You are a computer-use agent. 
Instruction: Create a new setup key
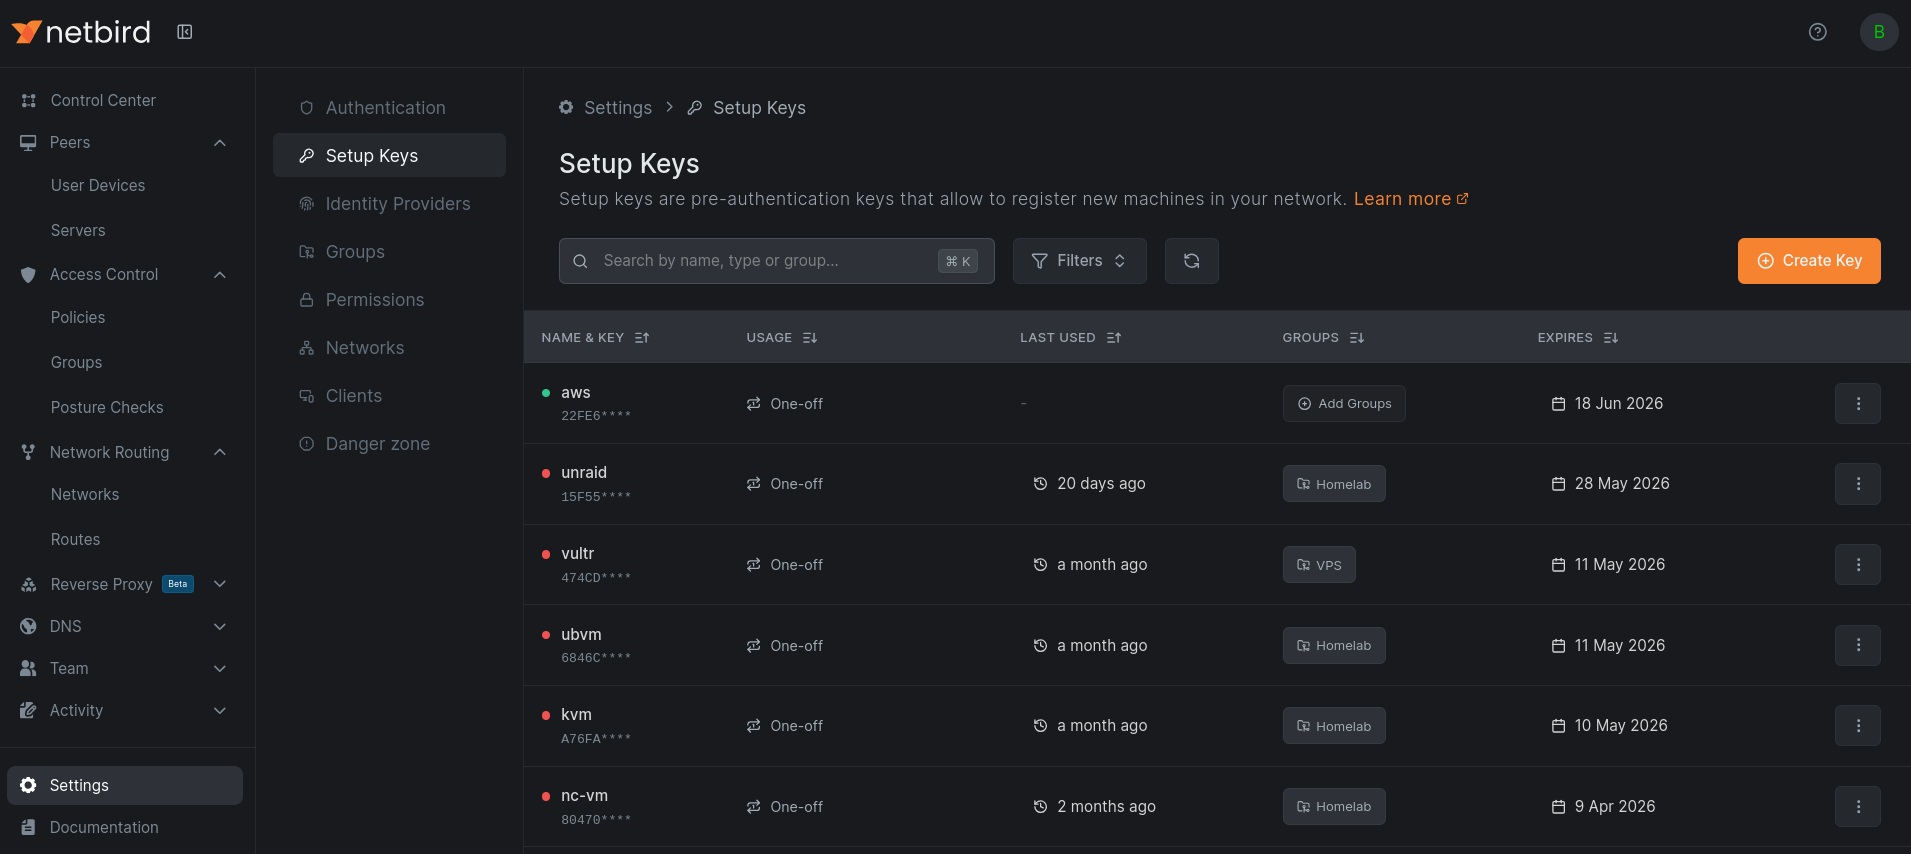[1809, 261]
